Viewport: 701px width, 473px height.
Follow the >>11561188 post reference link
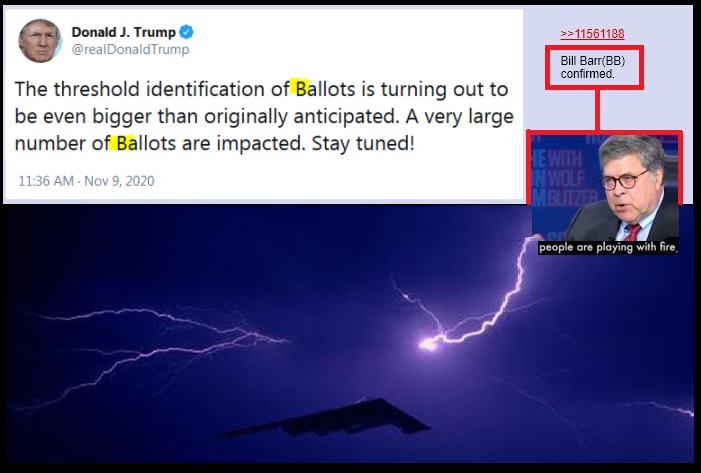[592, 34]
